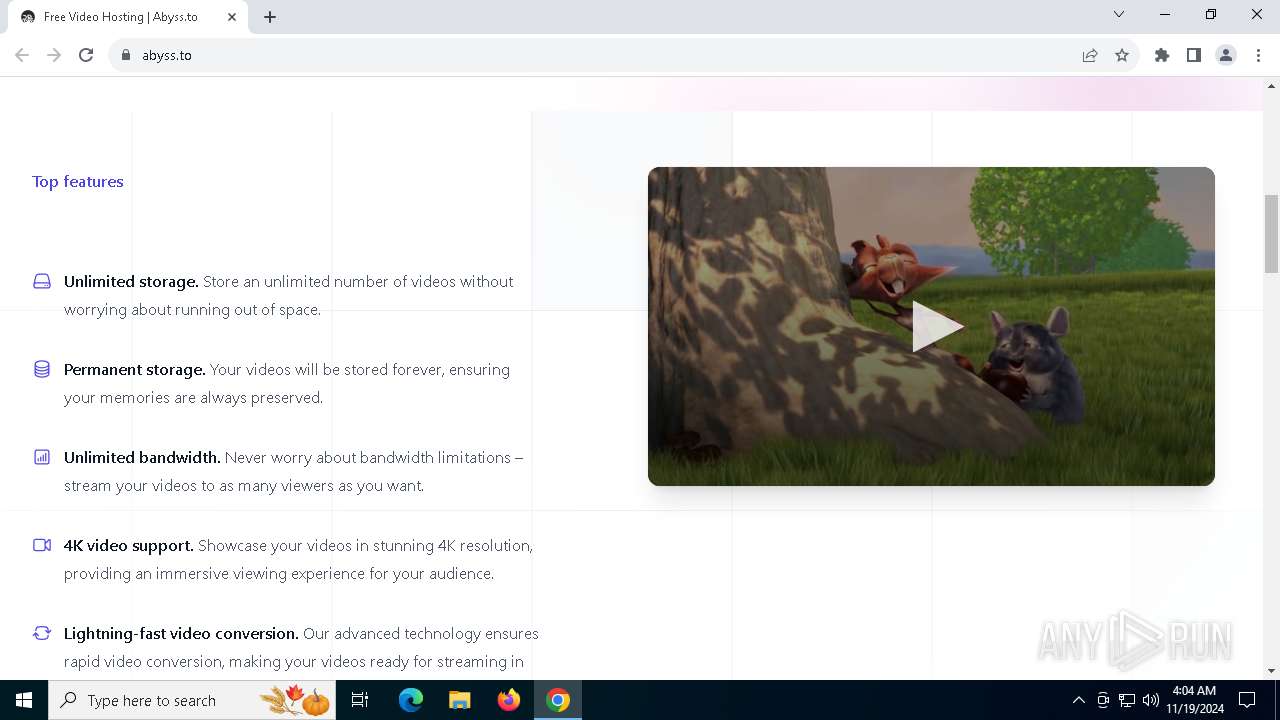The width and height of the screenshot is (1280, 720).
Task: Open the Chrome profile avatar
Action: pos(1226,55)
